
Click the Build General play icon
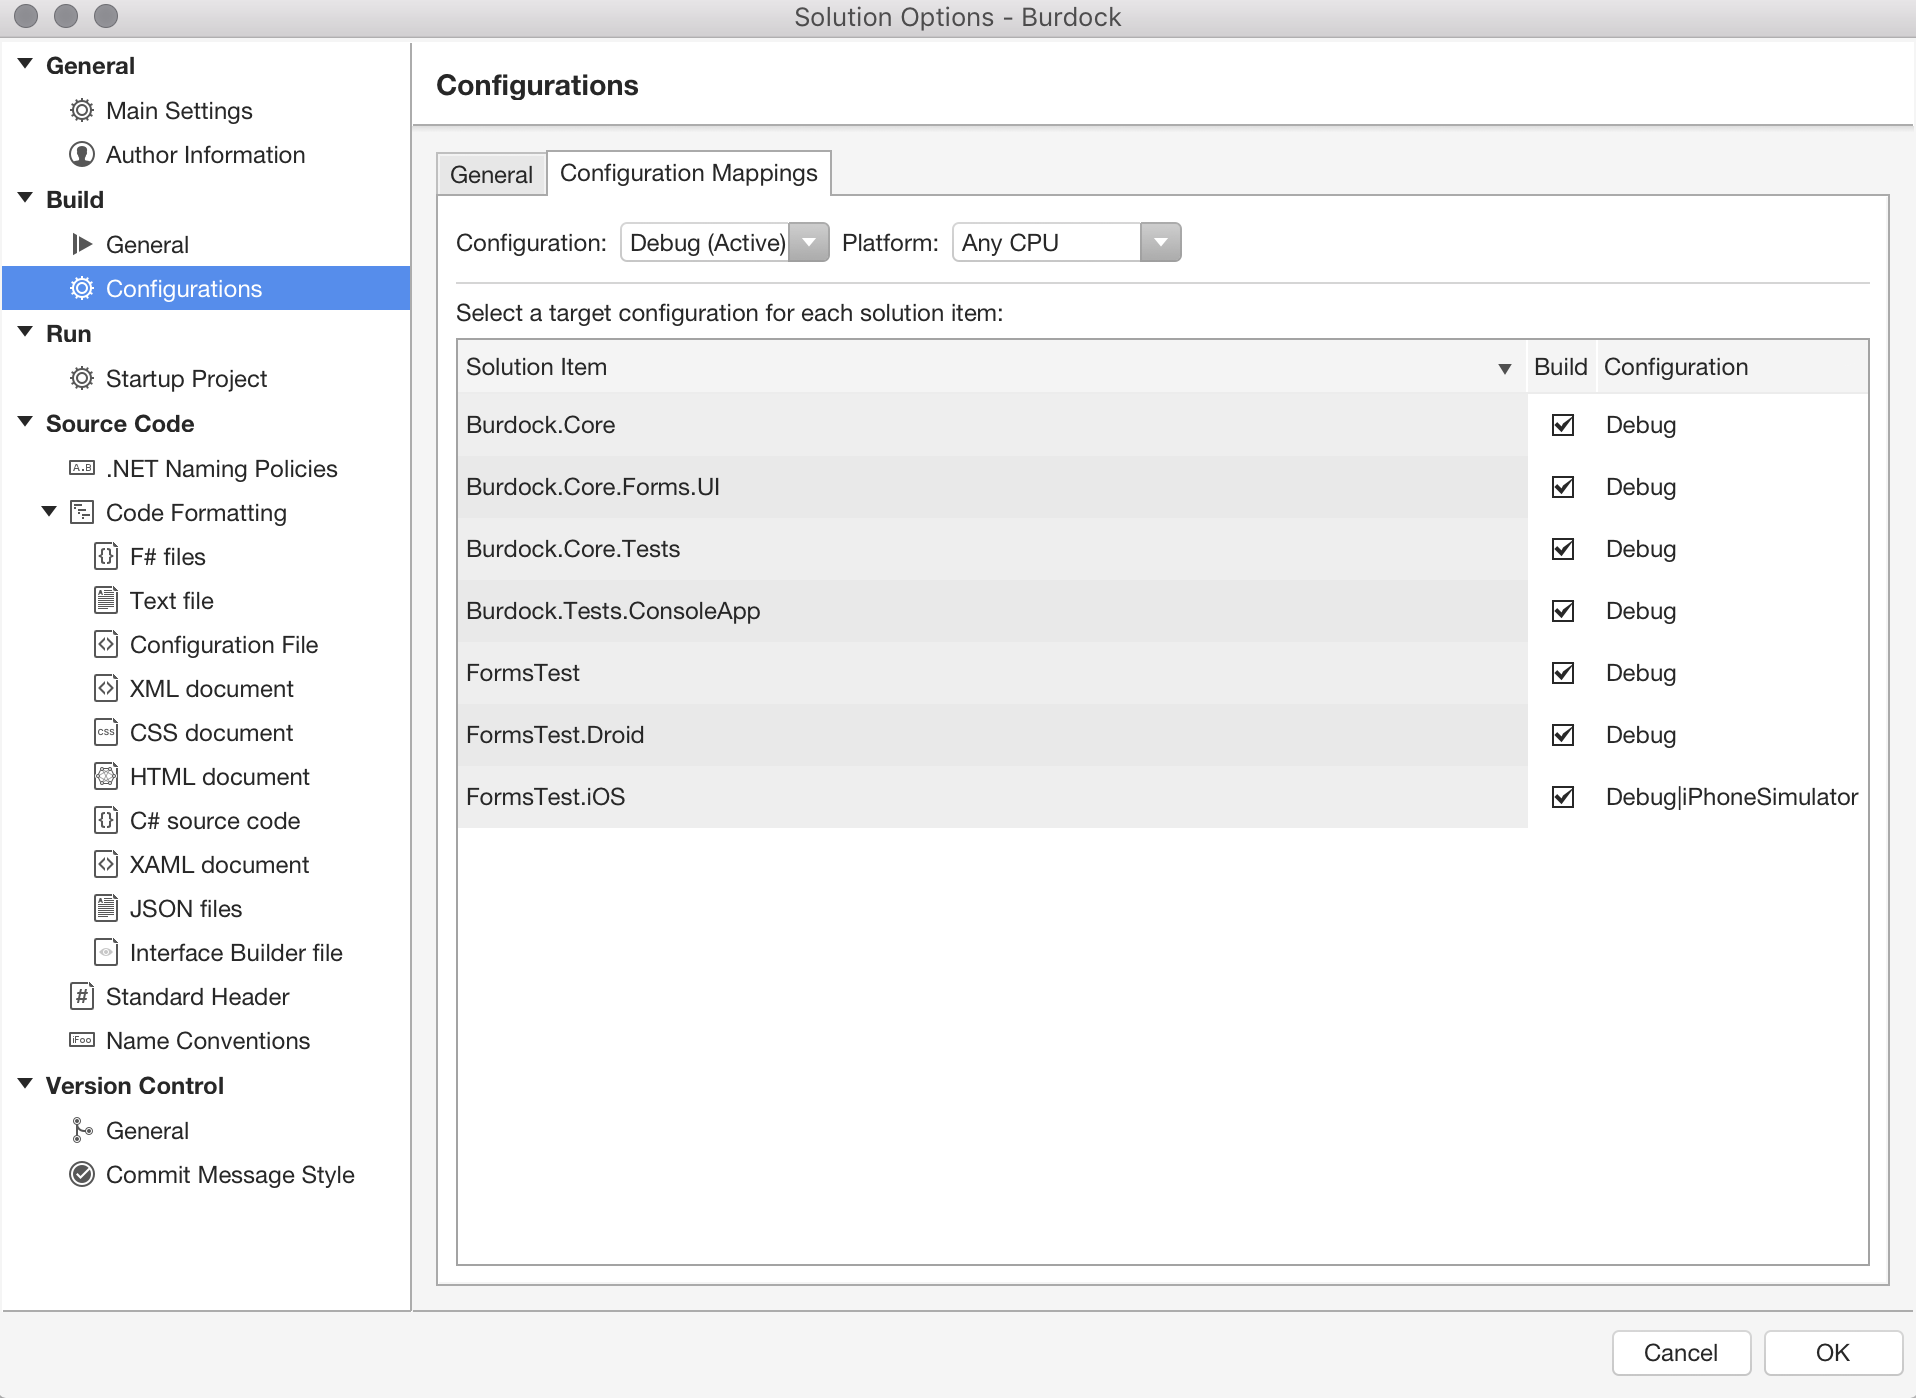[82, 244]
